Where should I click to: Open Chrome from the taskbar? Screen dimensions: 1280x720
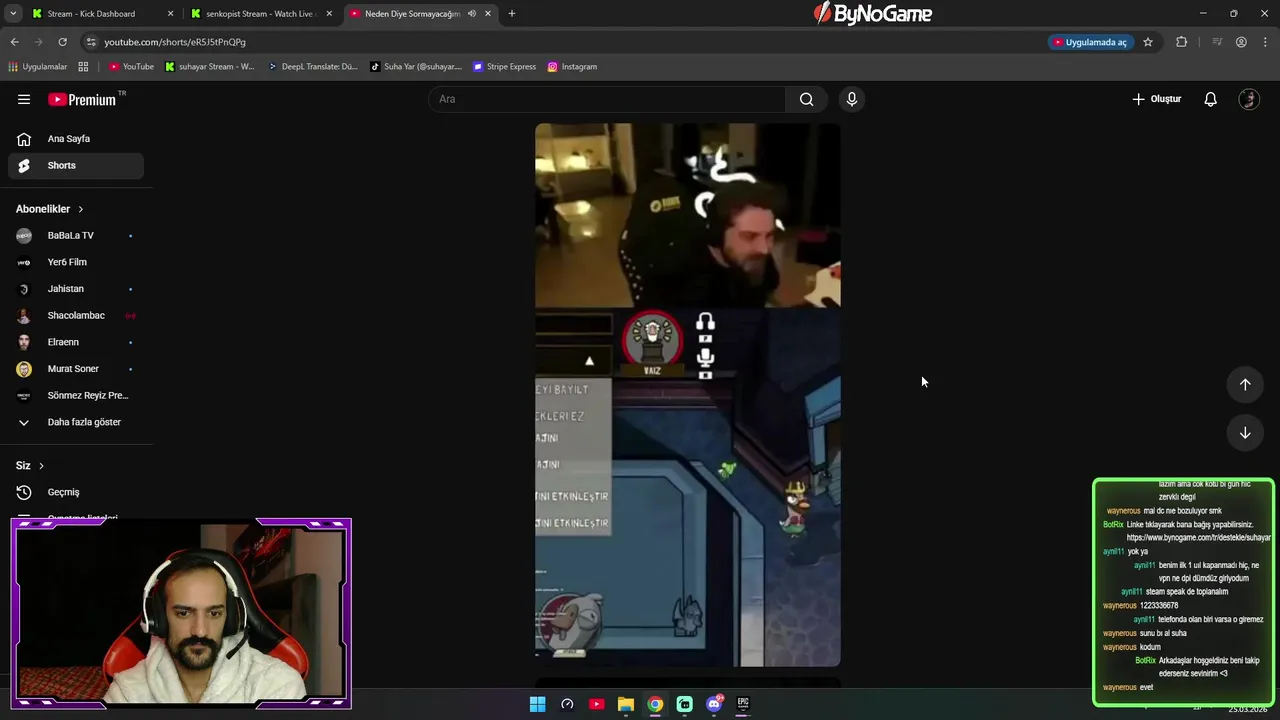point(655,704)
